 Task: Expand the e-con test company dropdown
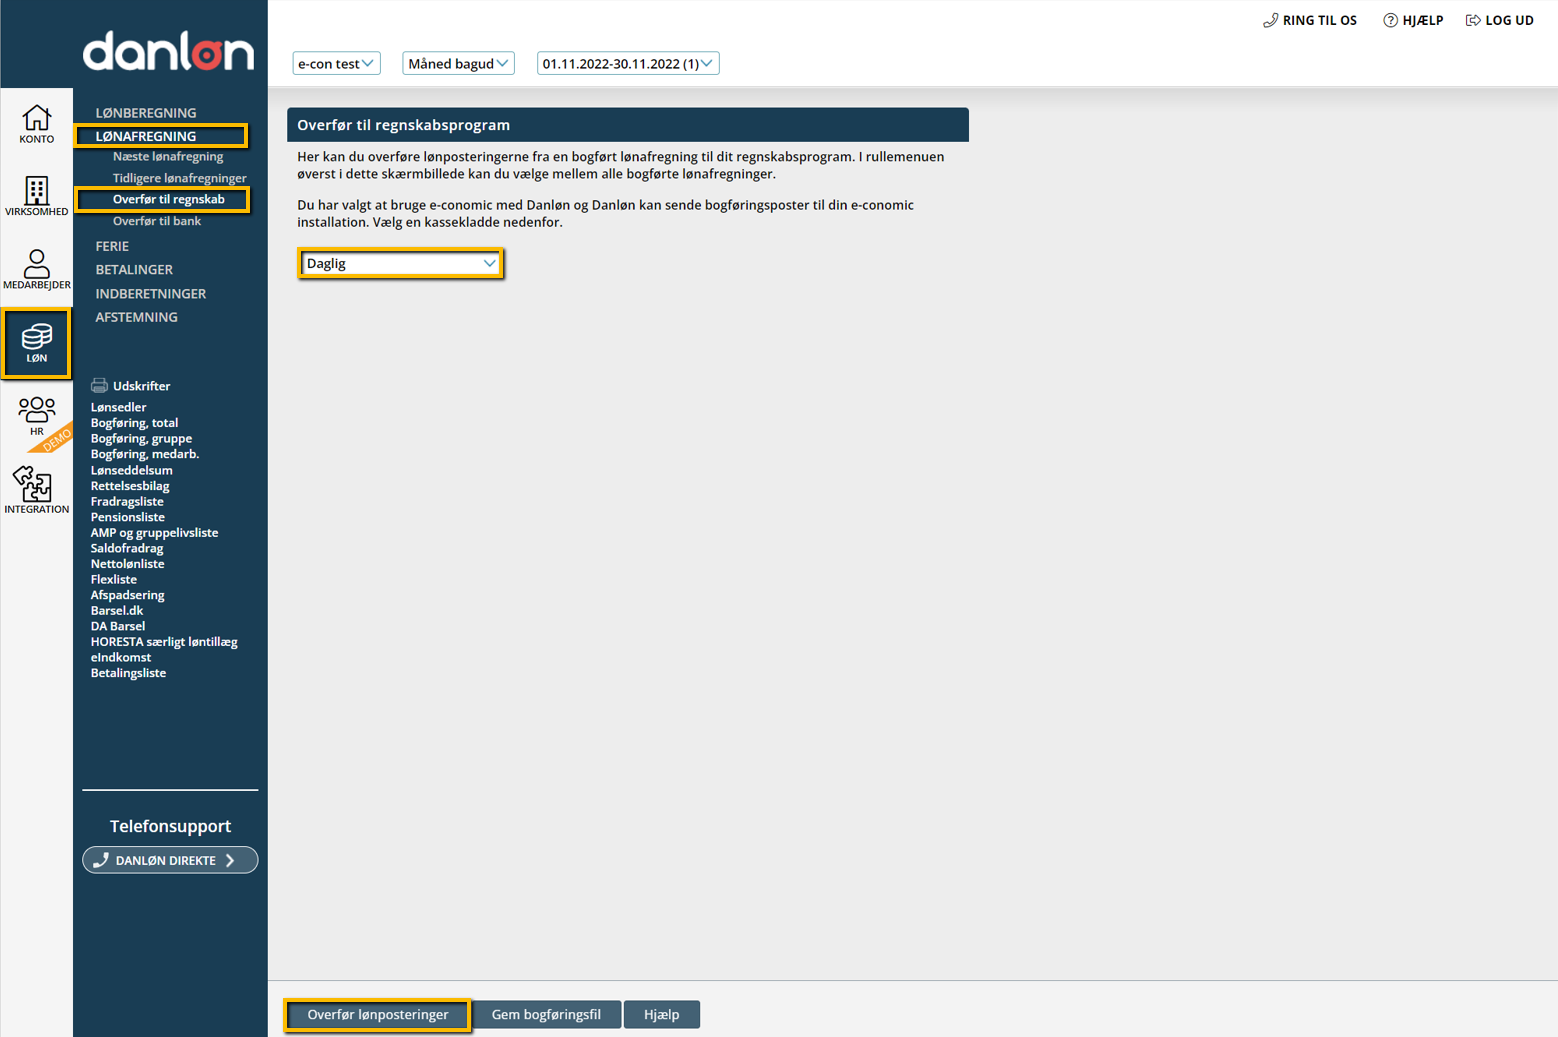coord(336,63)
